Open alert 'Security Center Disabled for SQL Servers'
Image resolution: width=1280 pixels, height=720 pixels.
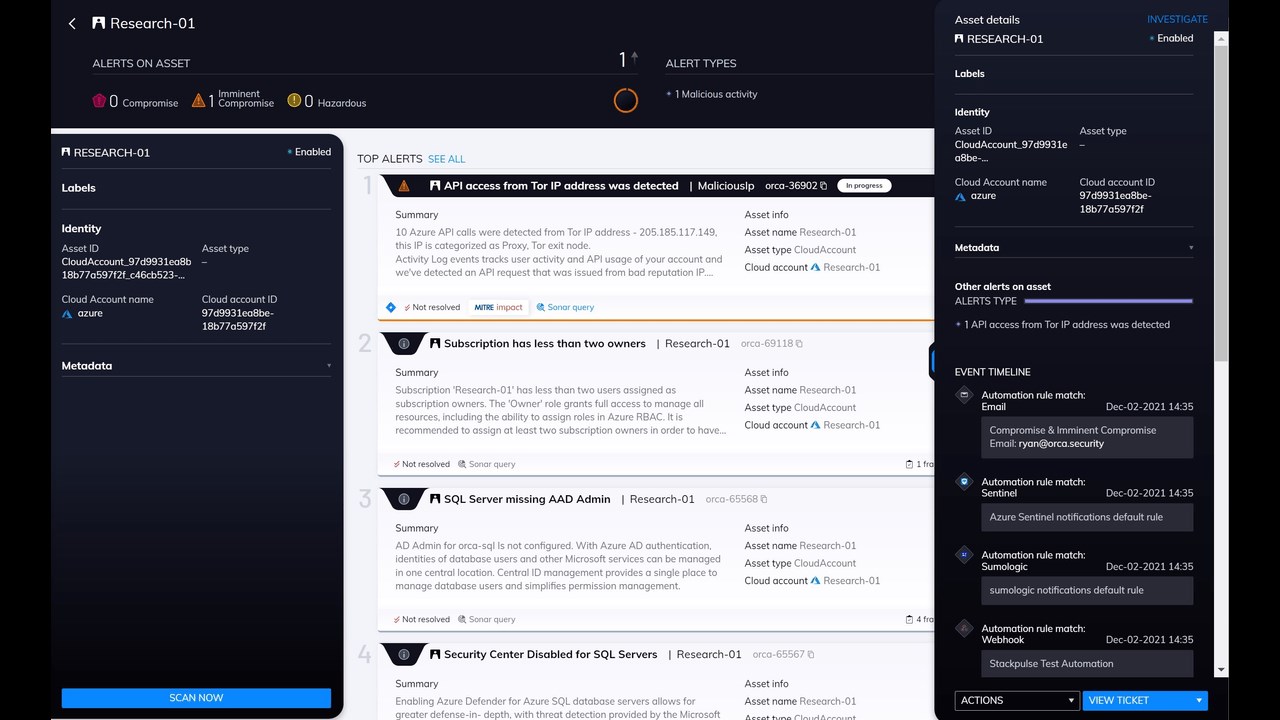coord(551,655)
